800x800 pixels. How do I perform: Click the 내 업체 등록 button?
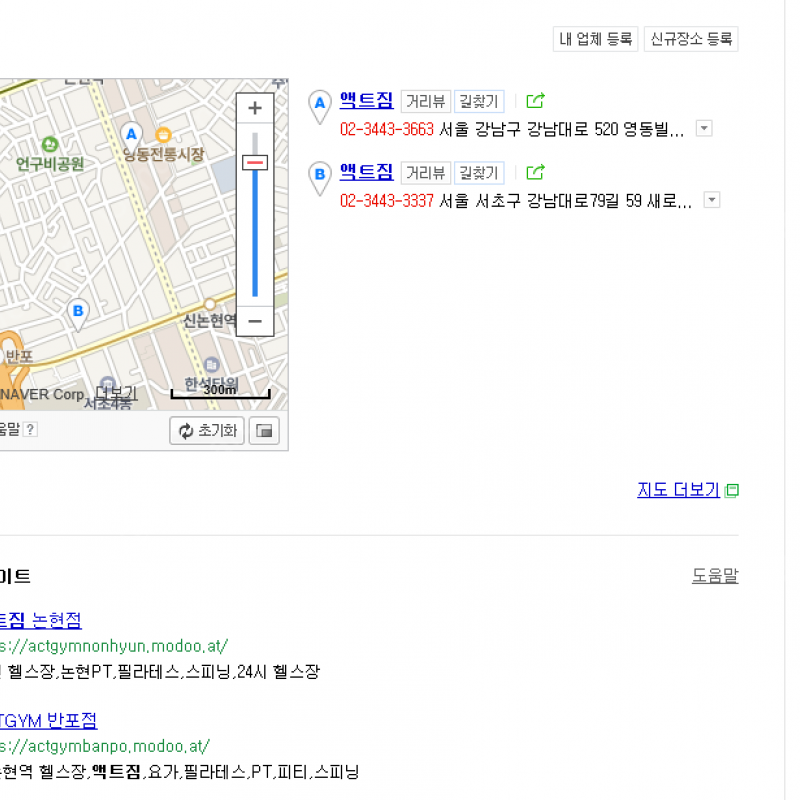tap(595, 39)
